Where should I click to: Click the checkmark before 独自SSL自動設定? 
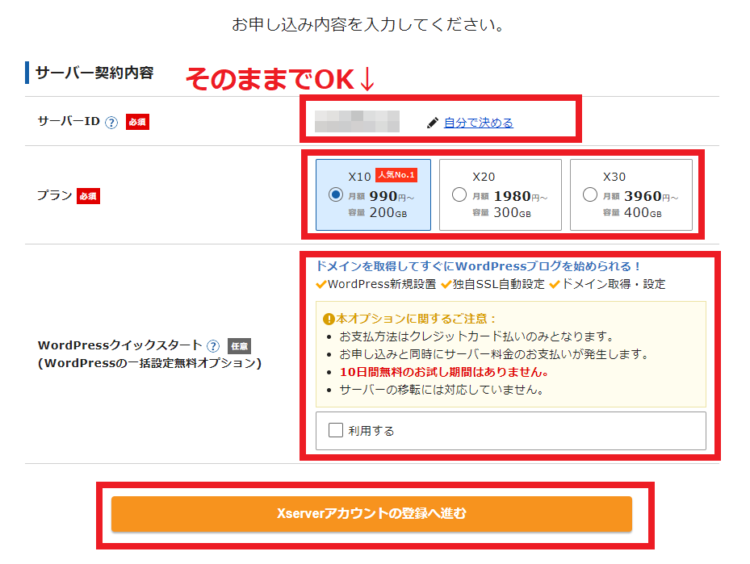446,285
